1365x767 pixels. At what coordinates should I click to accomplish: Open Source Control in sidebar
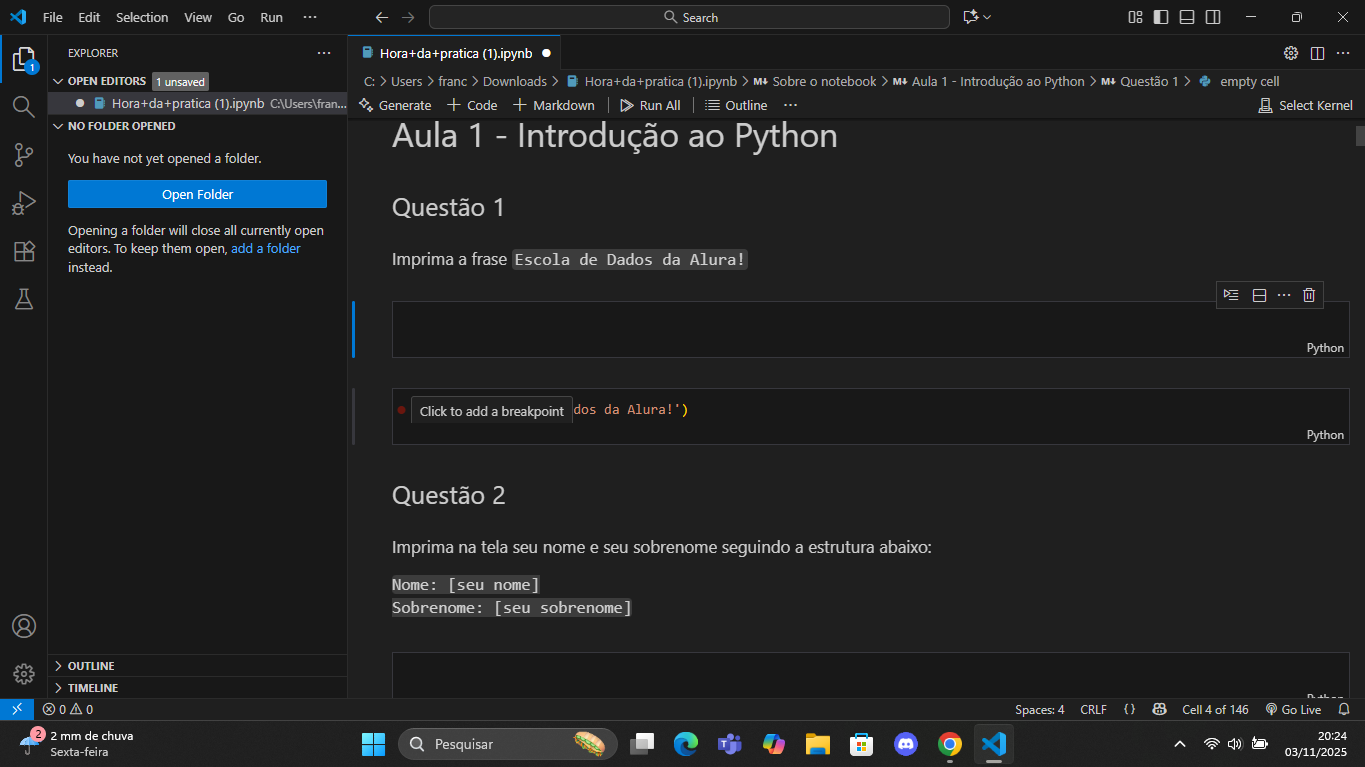[24, 155]
